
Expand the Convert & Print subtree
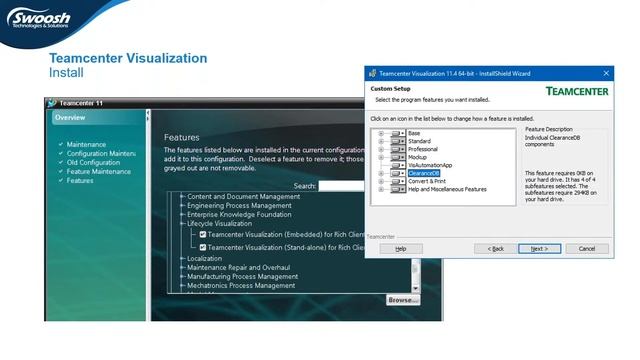pyautogui.click(x=381, y=181)
